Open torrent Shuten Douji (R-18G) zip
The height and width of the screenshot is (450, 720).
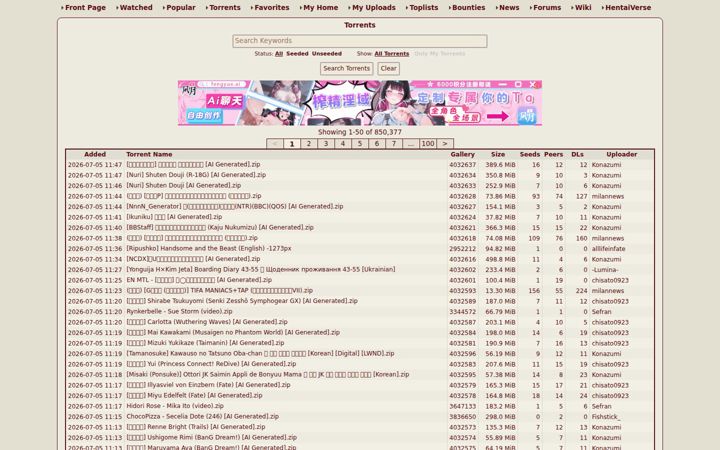click(196, 175)
